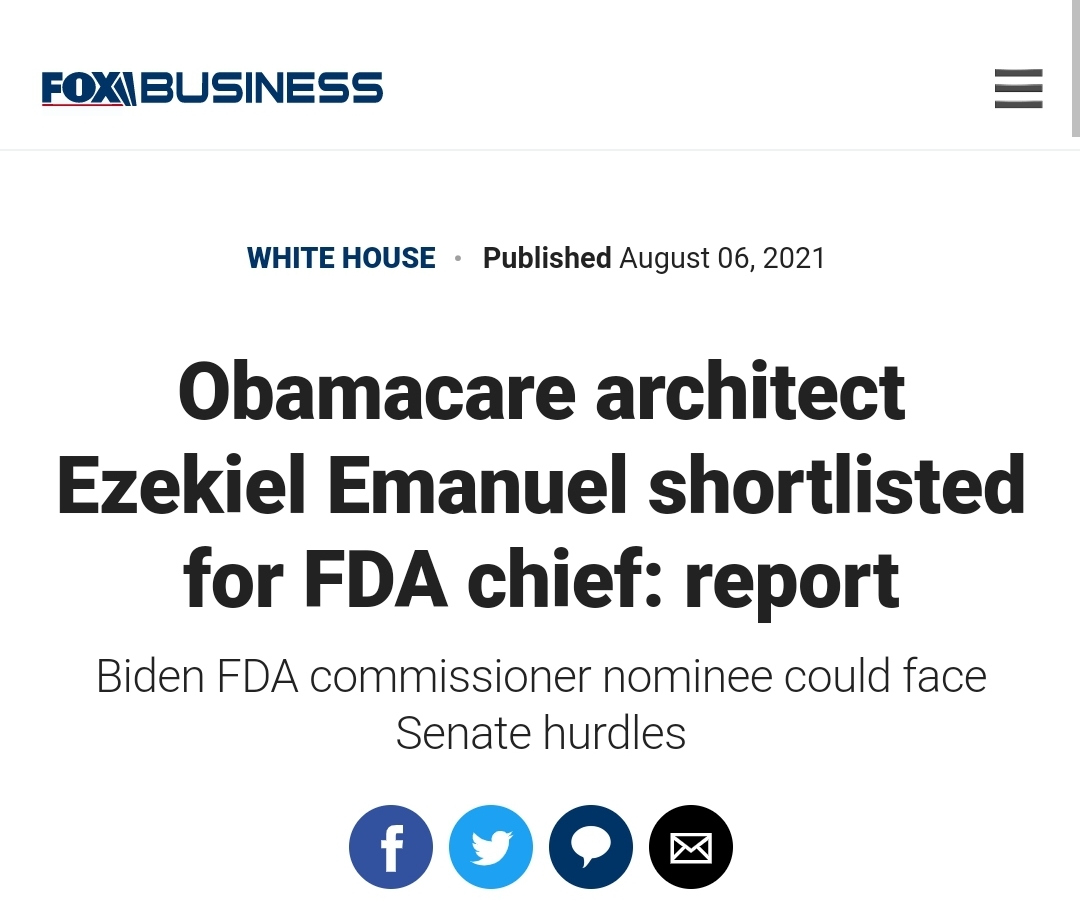Go to the Fox Business homepage via the logo
Viewport: 1080px width, 911px height.
click(212, 88)
